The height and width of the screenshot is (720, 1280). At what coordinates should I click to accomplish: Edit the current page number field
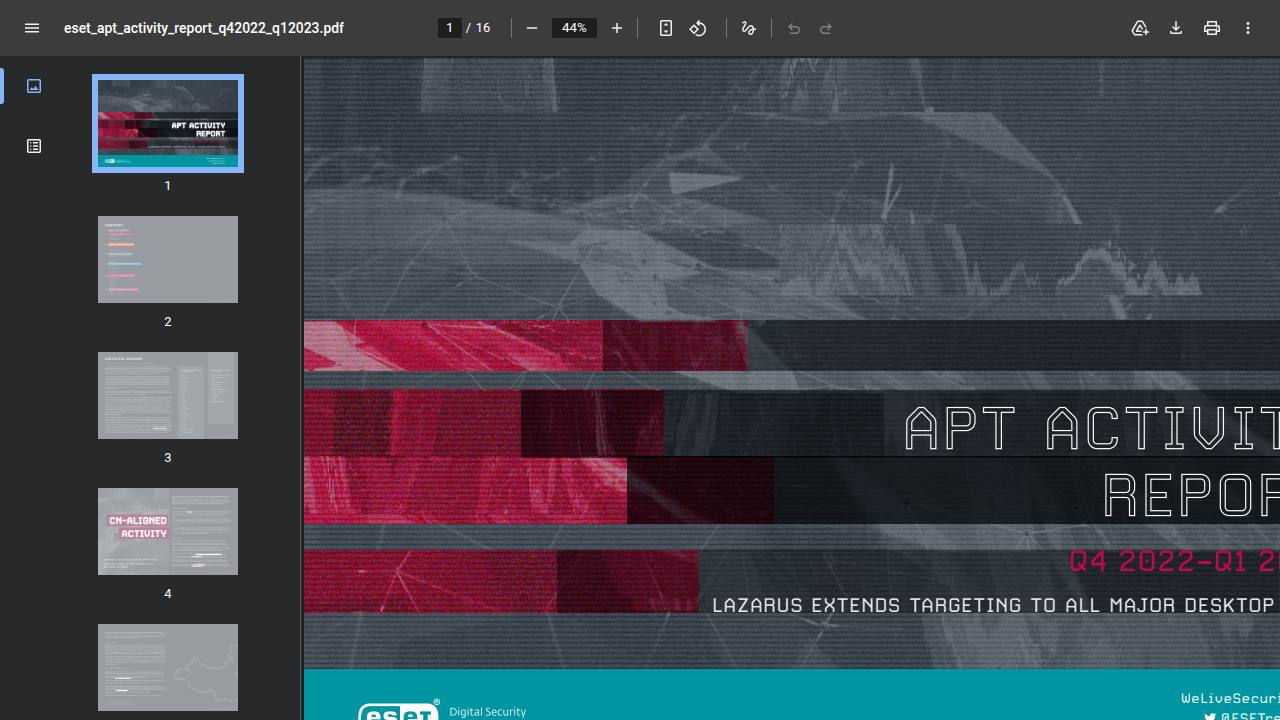pos(450,28)
